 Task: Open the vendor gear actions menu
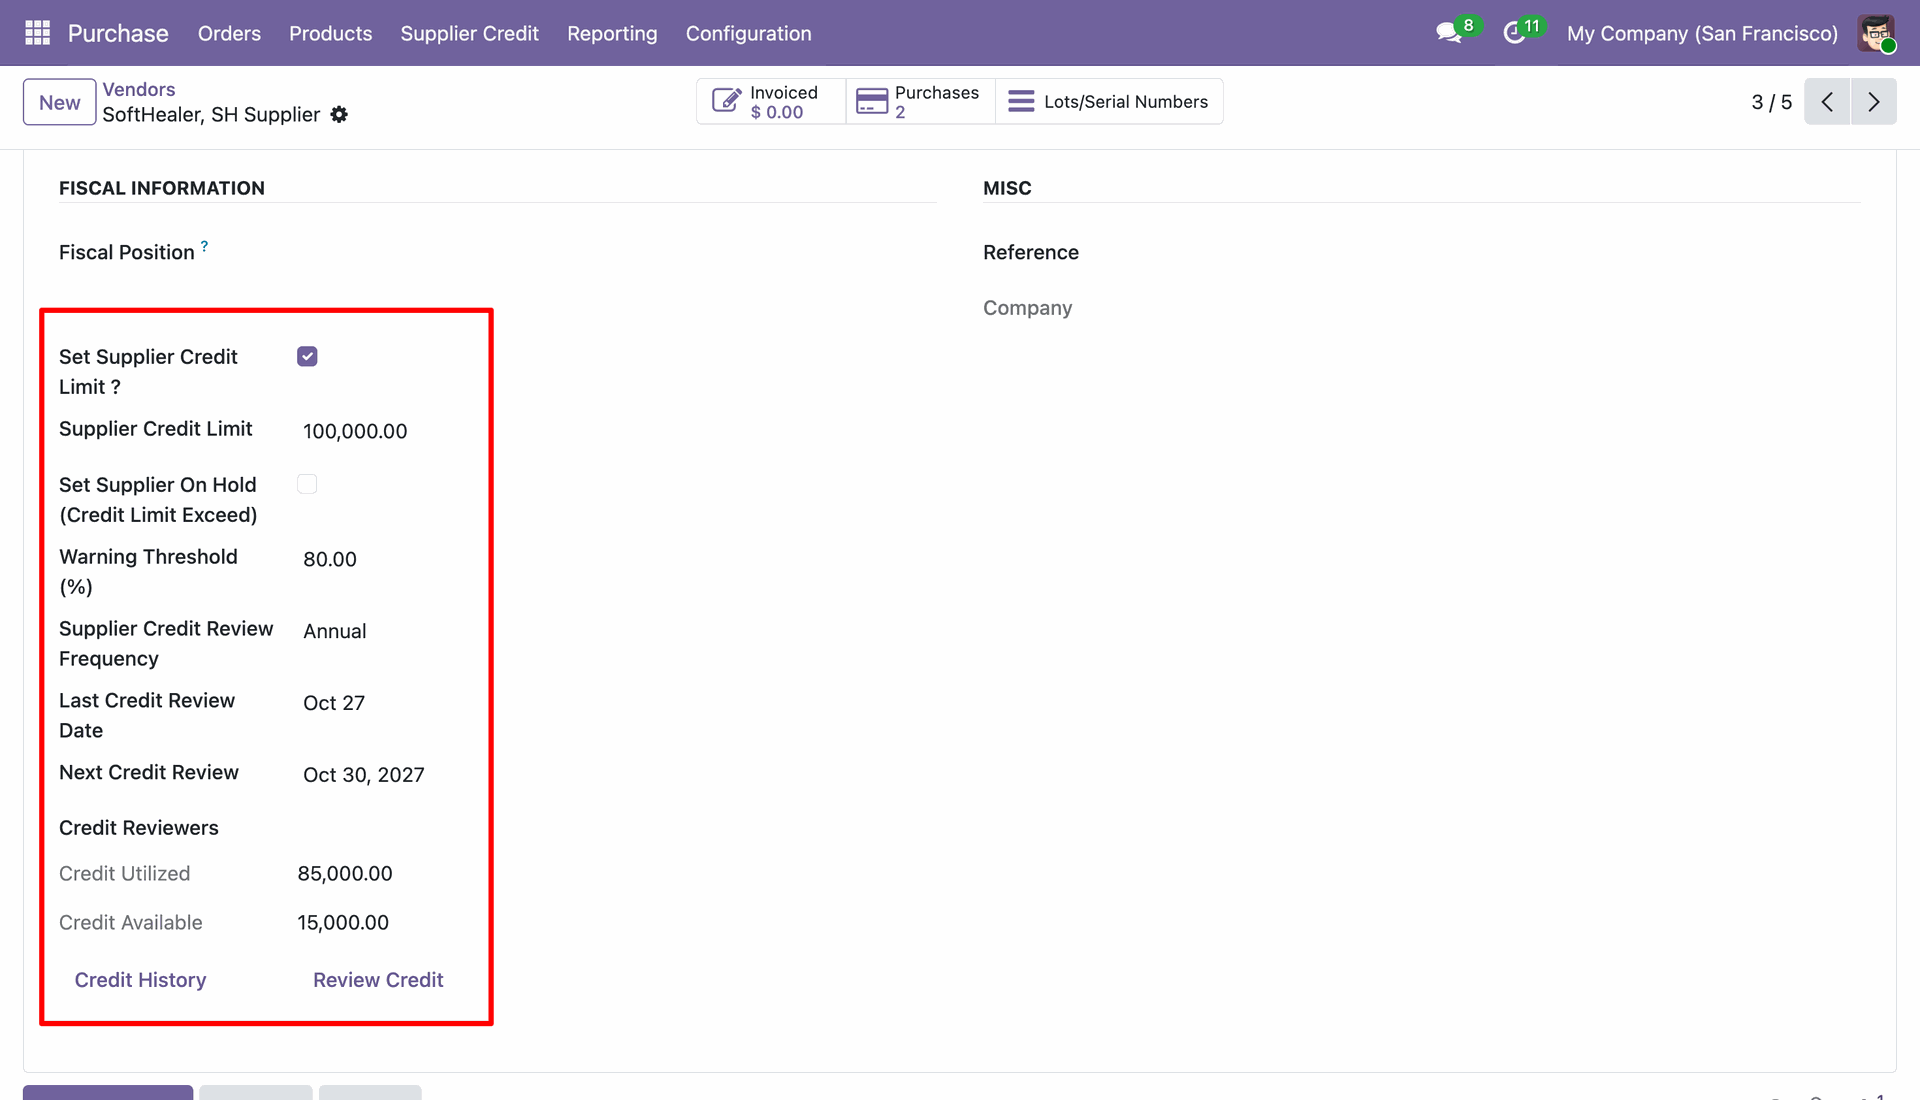click(x=339, y=115)
